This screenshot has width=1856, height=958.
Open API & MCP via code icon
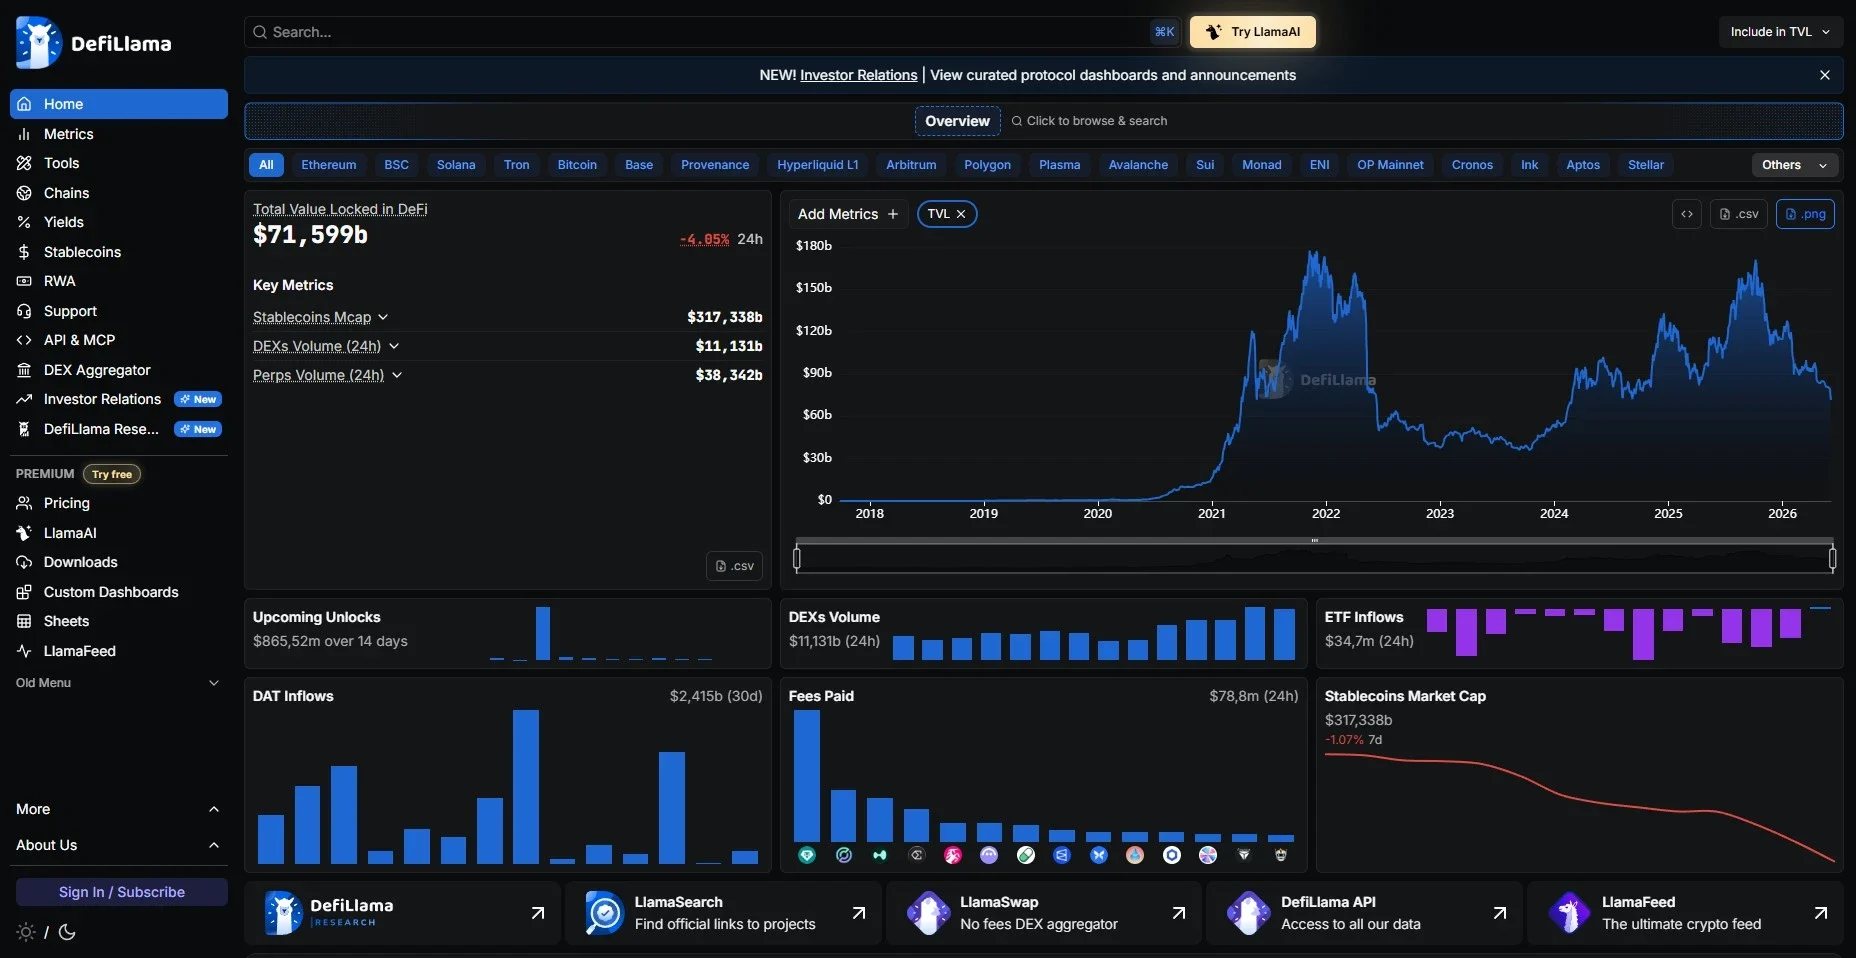[24, 340]
